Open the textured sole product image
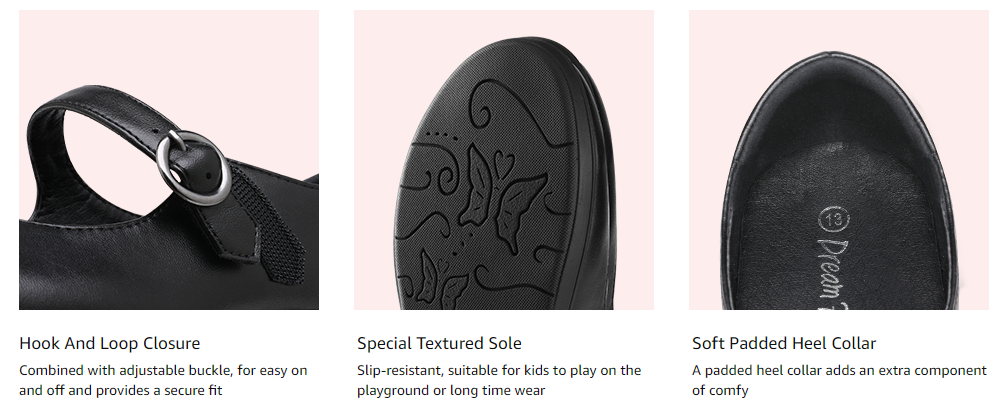 click(503, 160)
